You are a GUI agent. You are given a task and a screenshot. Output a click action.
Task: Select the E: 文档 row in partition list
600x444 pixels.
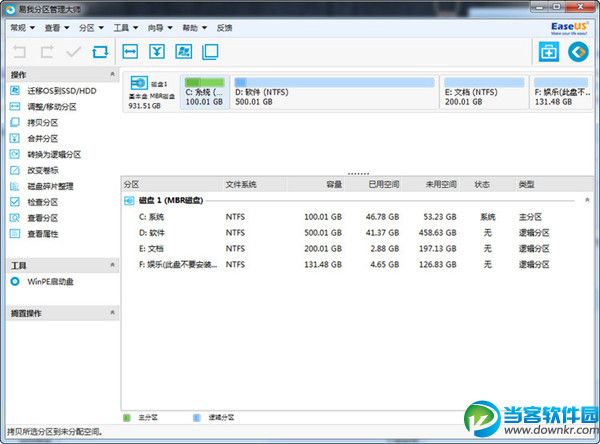click(x=356, y=248)
